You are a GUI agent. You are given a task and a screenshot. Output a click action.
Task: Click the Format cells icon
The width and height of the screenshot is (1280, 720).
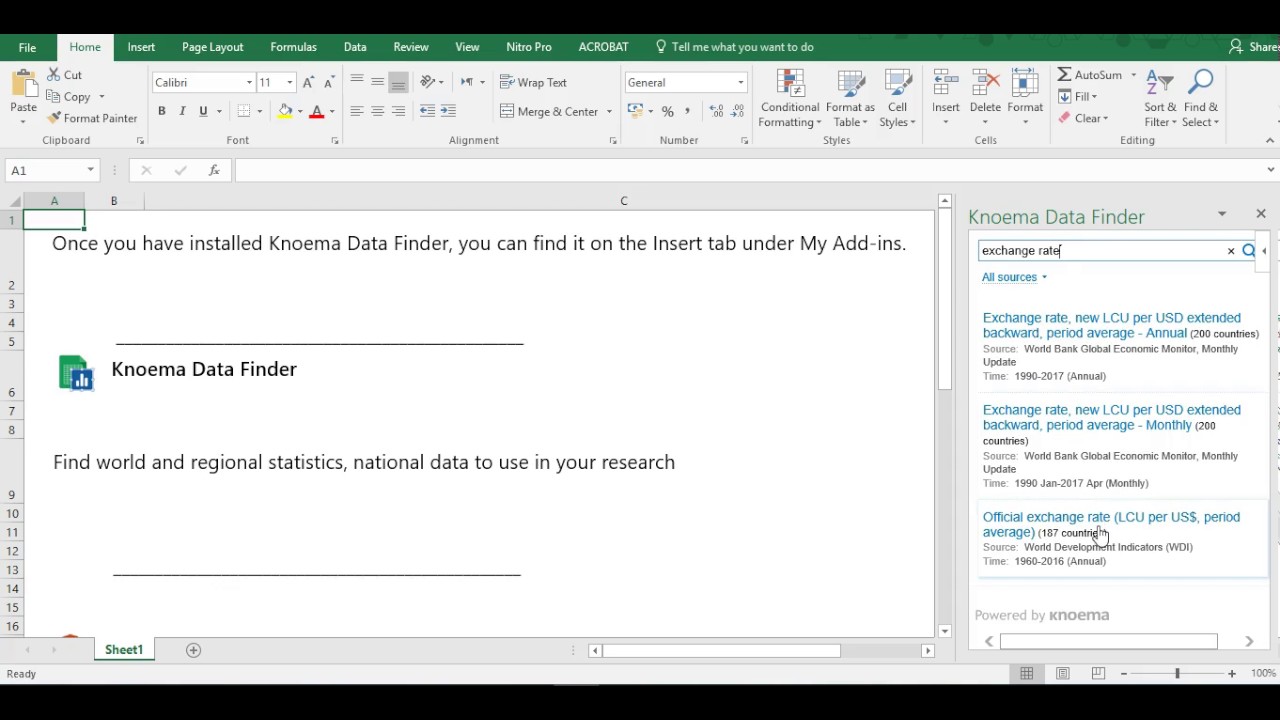point(1025,85)
